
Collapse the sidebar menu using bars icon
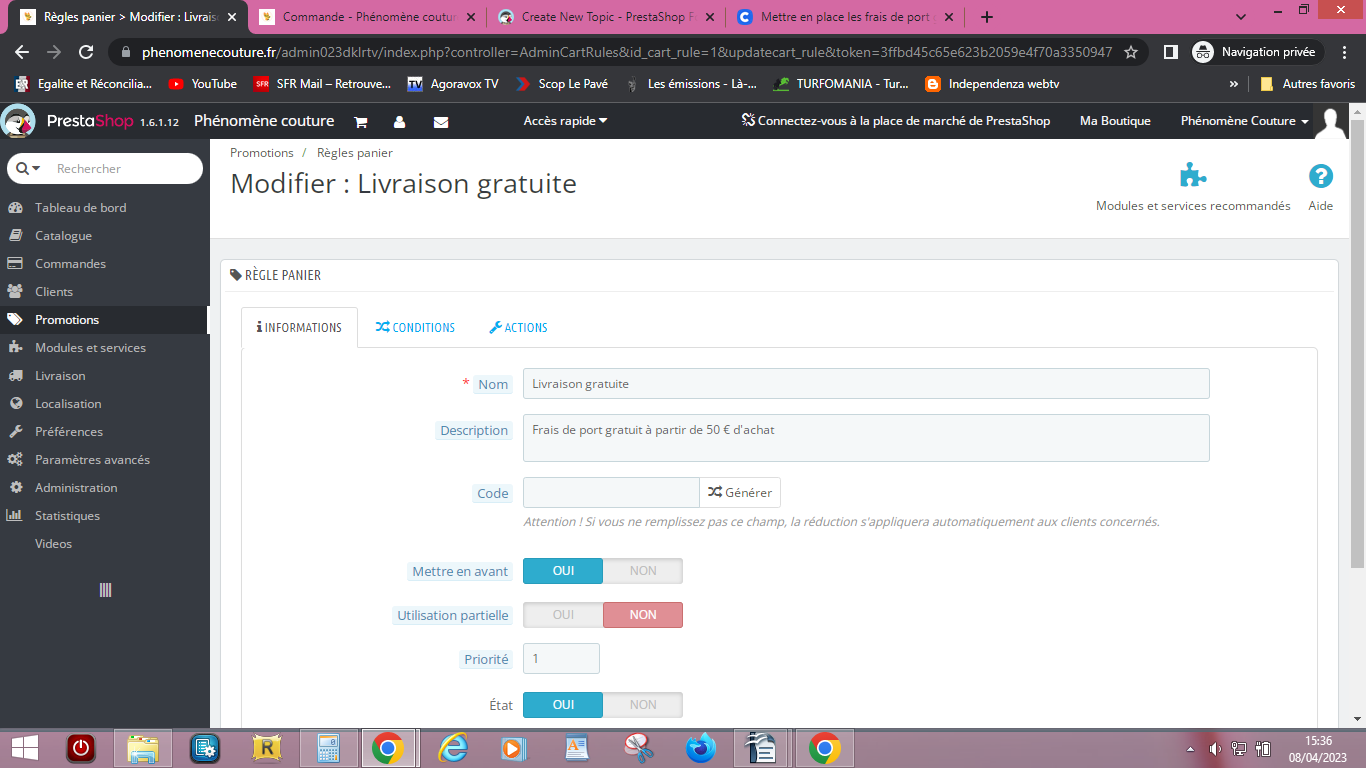pos(105,590)
